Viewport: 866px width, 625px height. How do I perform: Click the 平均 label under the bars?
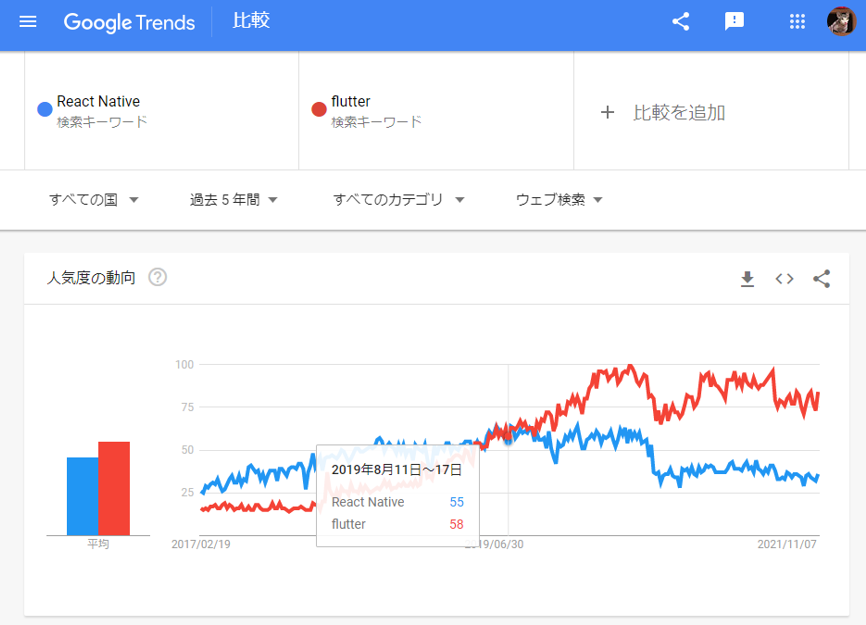tap(98, 544)
